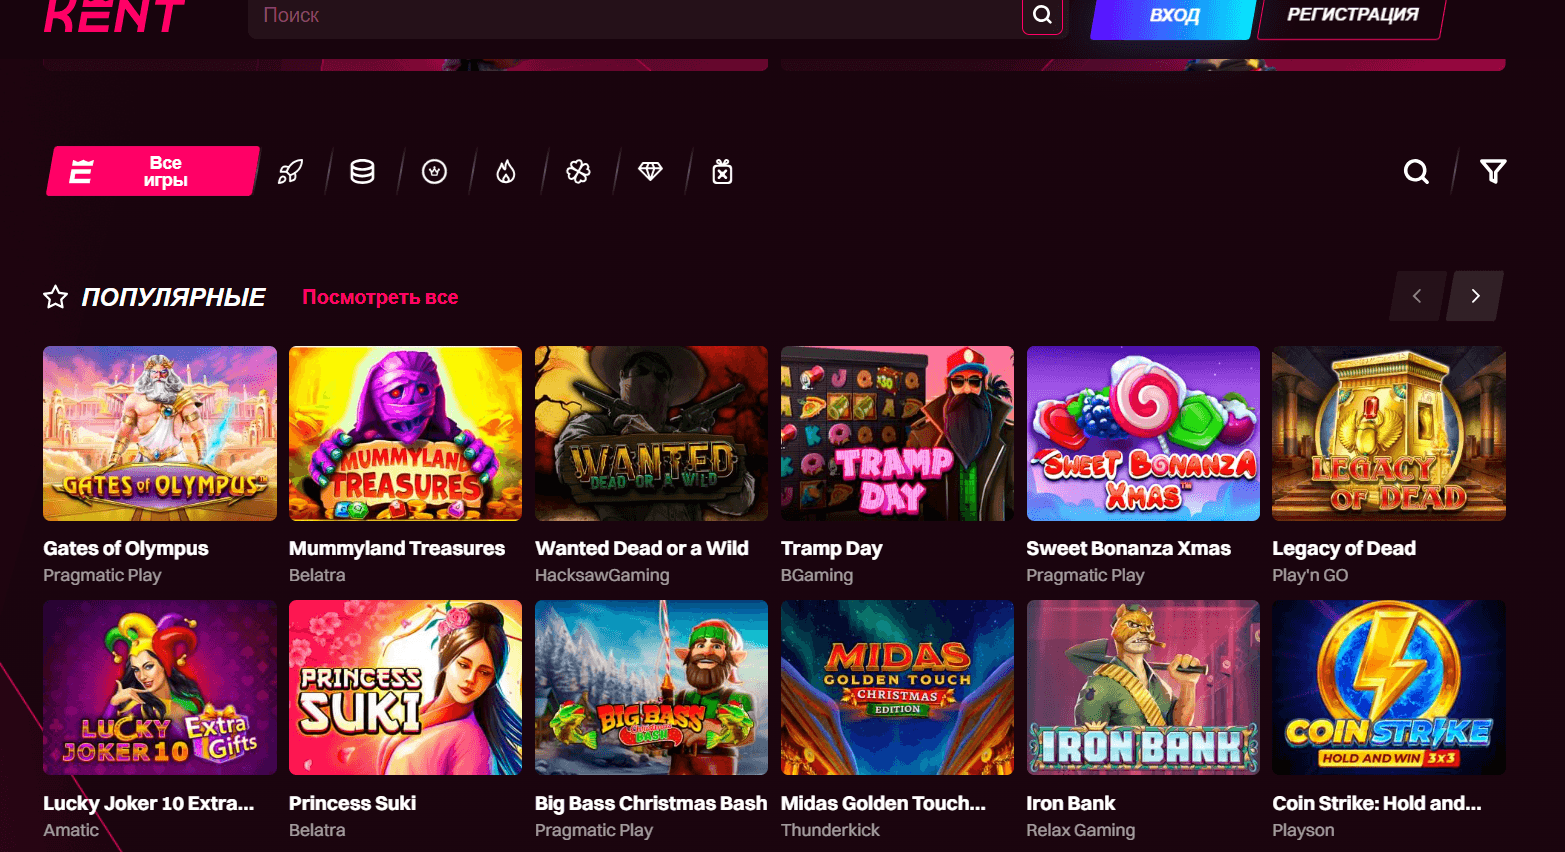Screen dimensions: 1565x852
Task: Click the Coin Strike: Hold and... title
Action: coord(1377,803)
